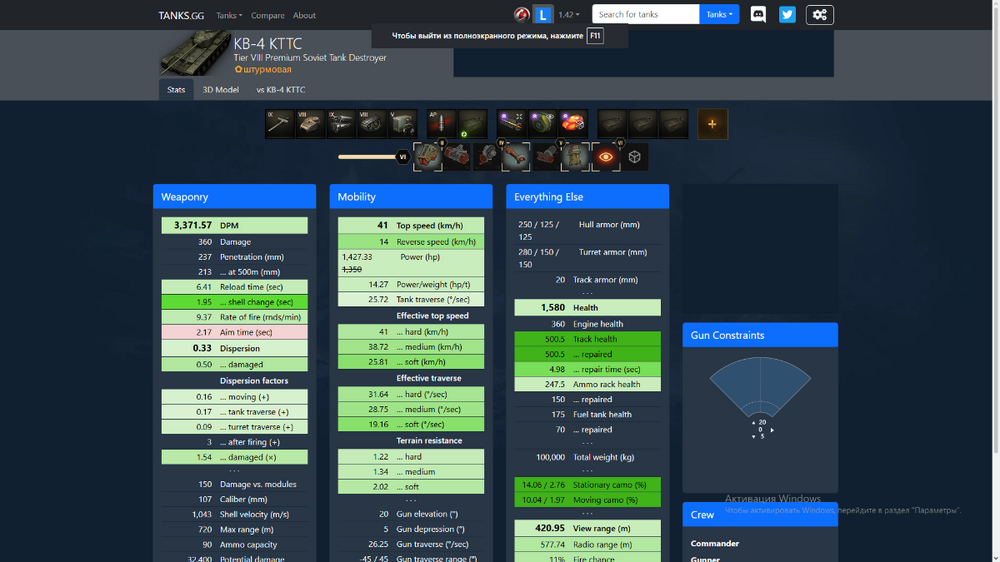Toggle the right field modification at level IV
The image size is (1000, 562).
[516, 157]
